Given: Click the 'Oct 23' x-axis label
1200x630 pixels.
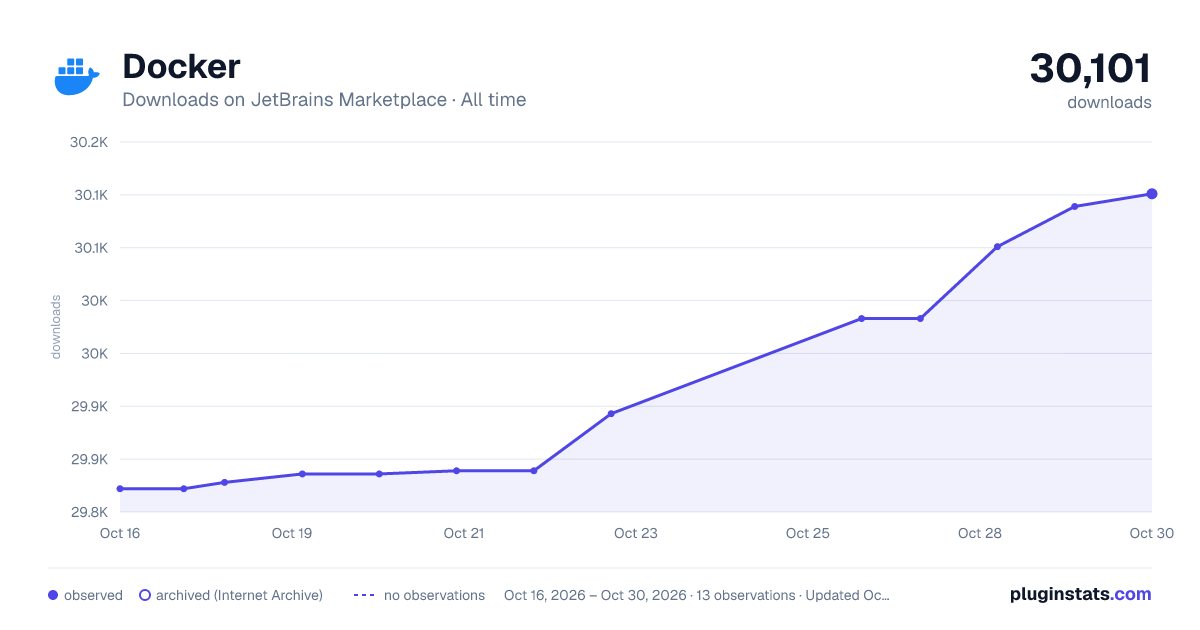Looking at the screenshot, I should click(636, 533).
